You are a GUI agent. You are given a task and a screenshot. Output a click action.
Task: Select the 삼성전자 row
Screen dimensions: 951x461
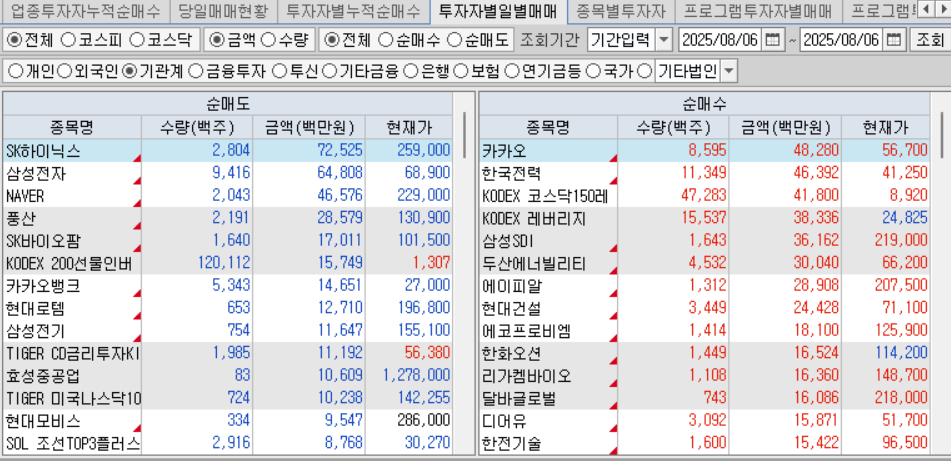227,173
